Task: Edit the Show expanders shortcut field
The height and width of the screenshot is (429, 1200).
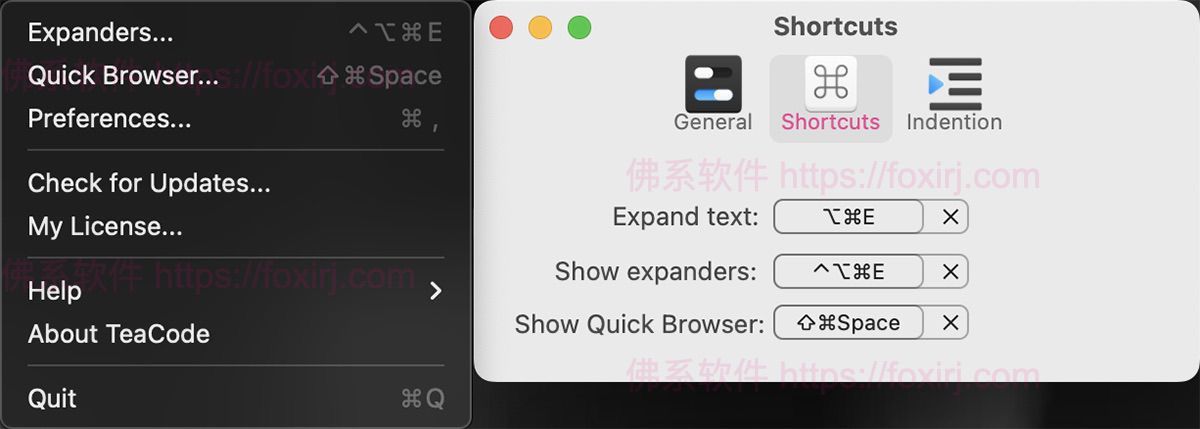Action: (x=848, y=271)
